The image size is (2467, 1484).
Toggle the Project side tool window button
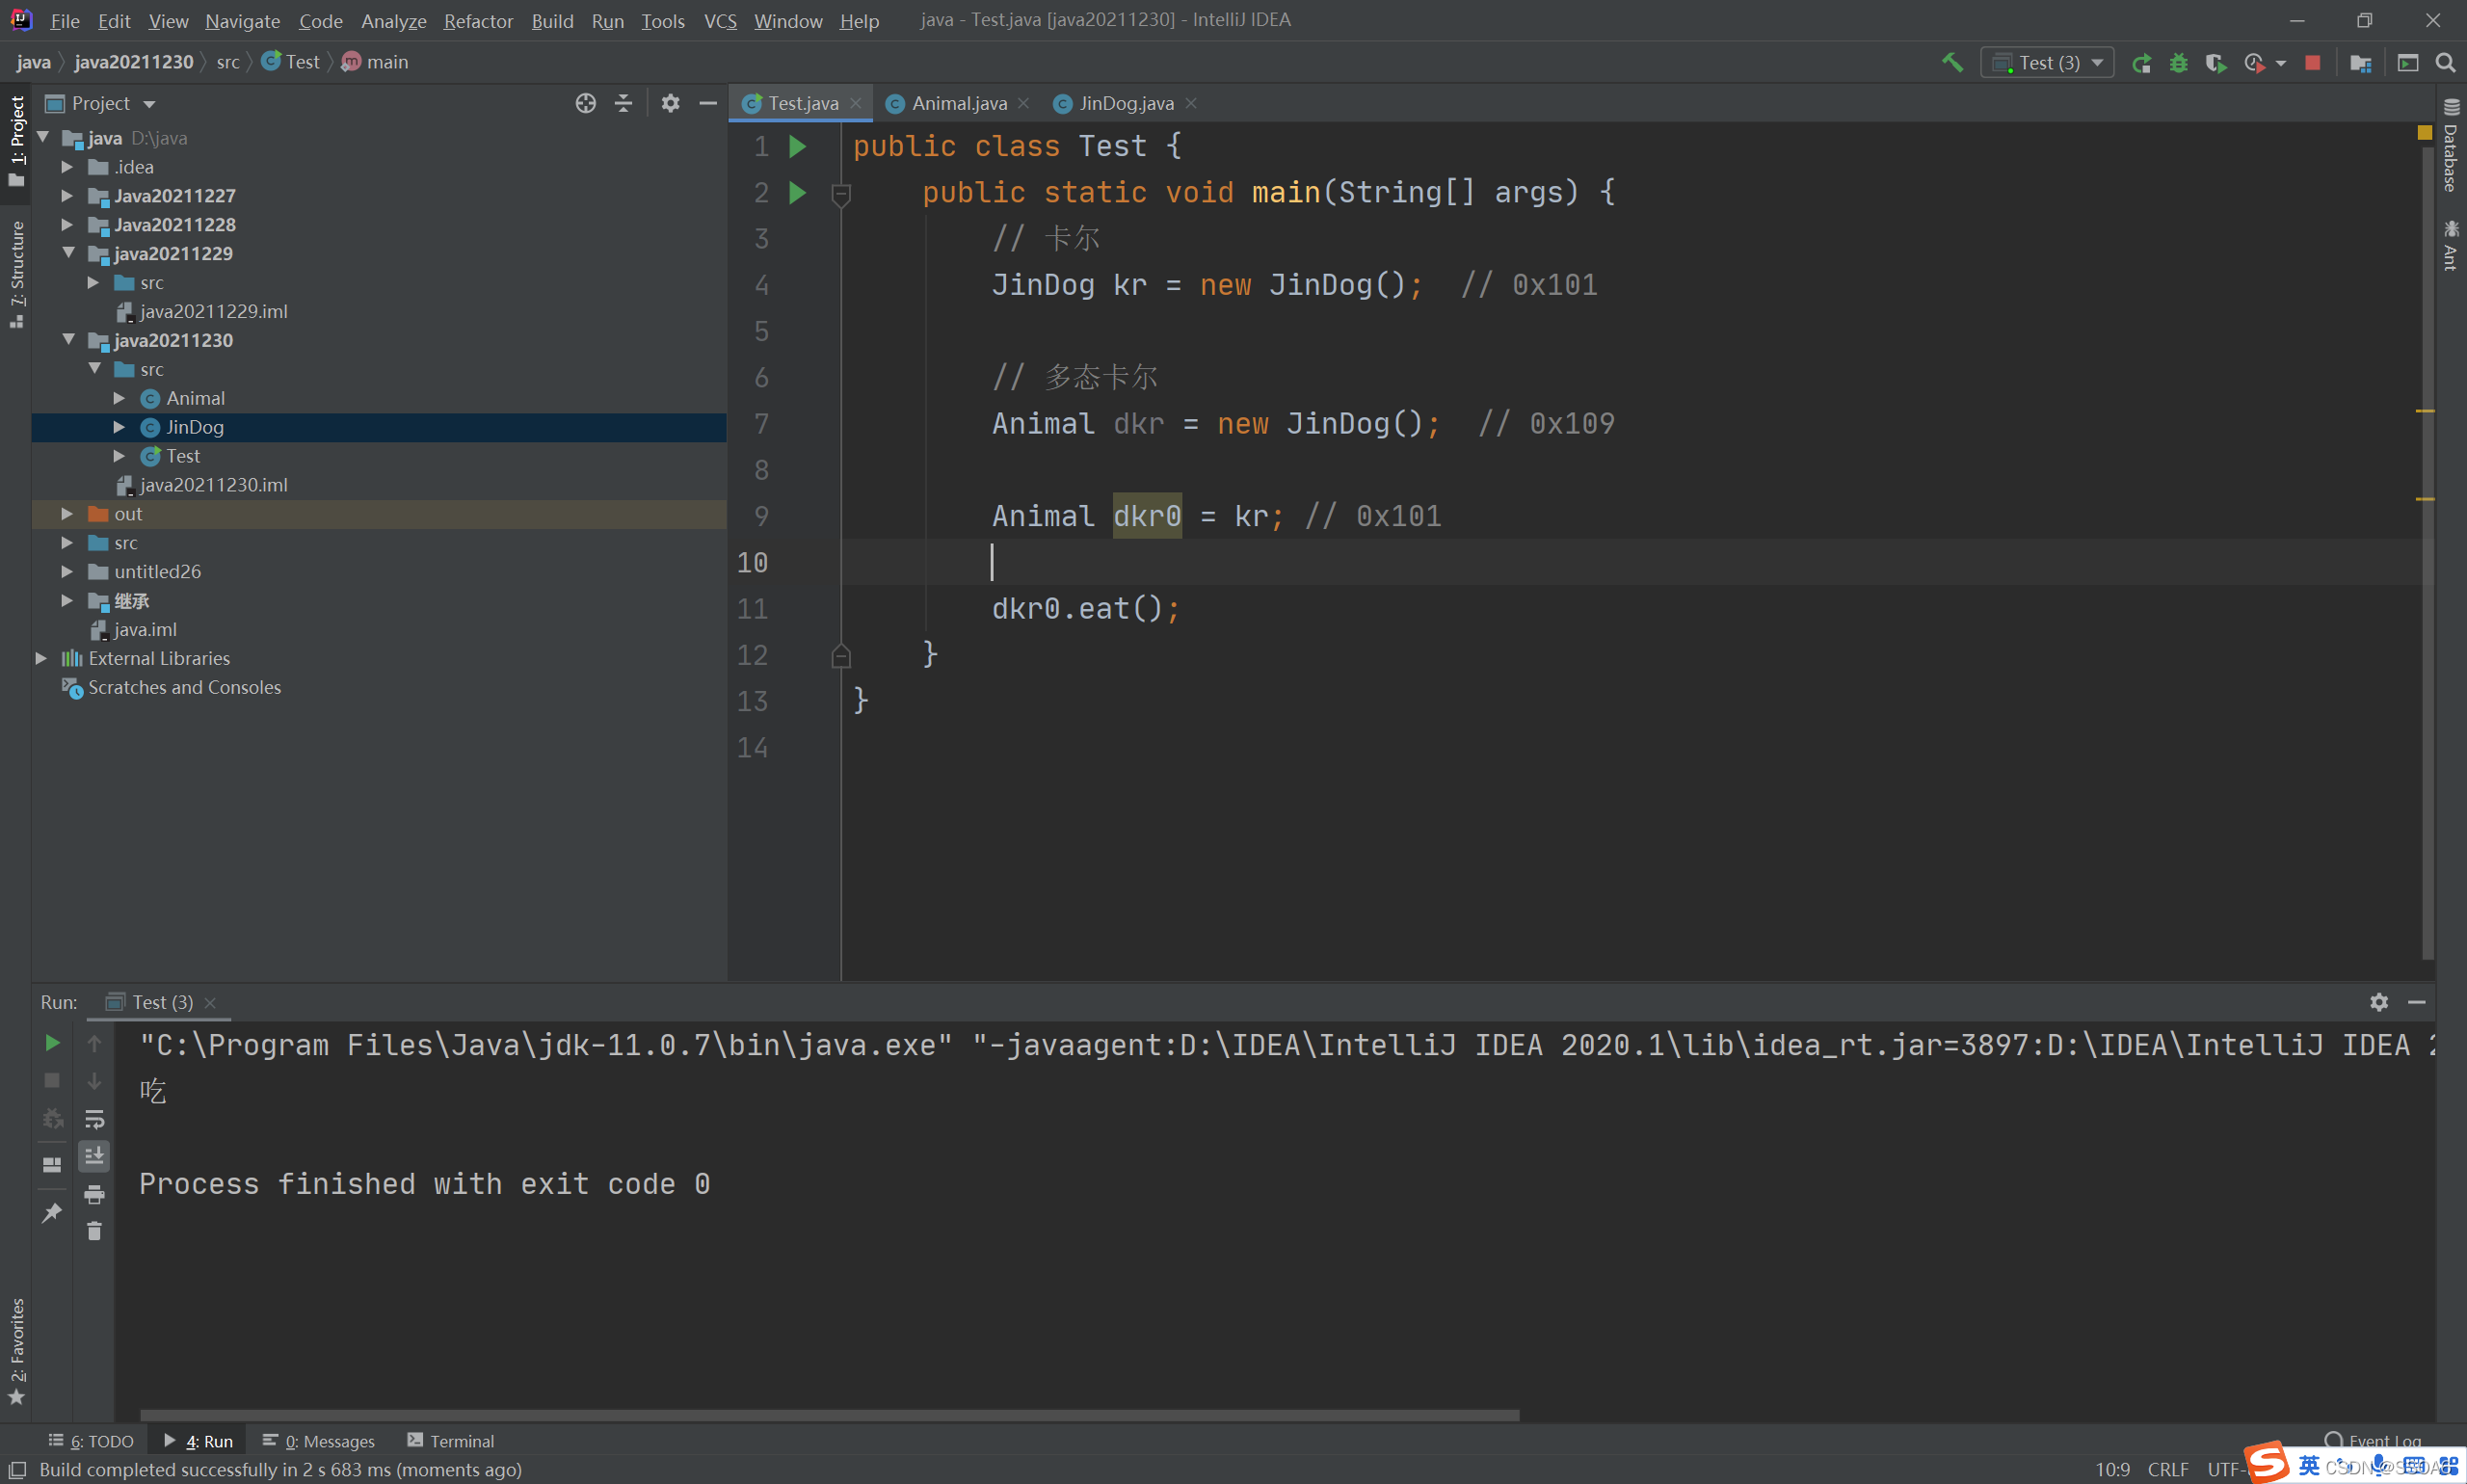(16, 141)
